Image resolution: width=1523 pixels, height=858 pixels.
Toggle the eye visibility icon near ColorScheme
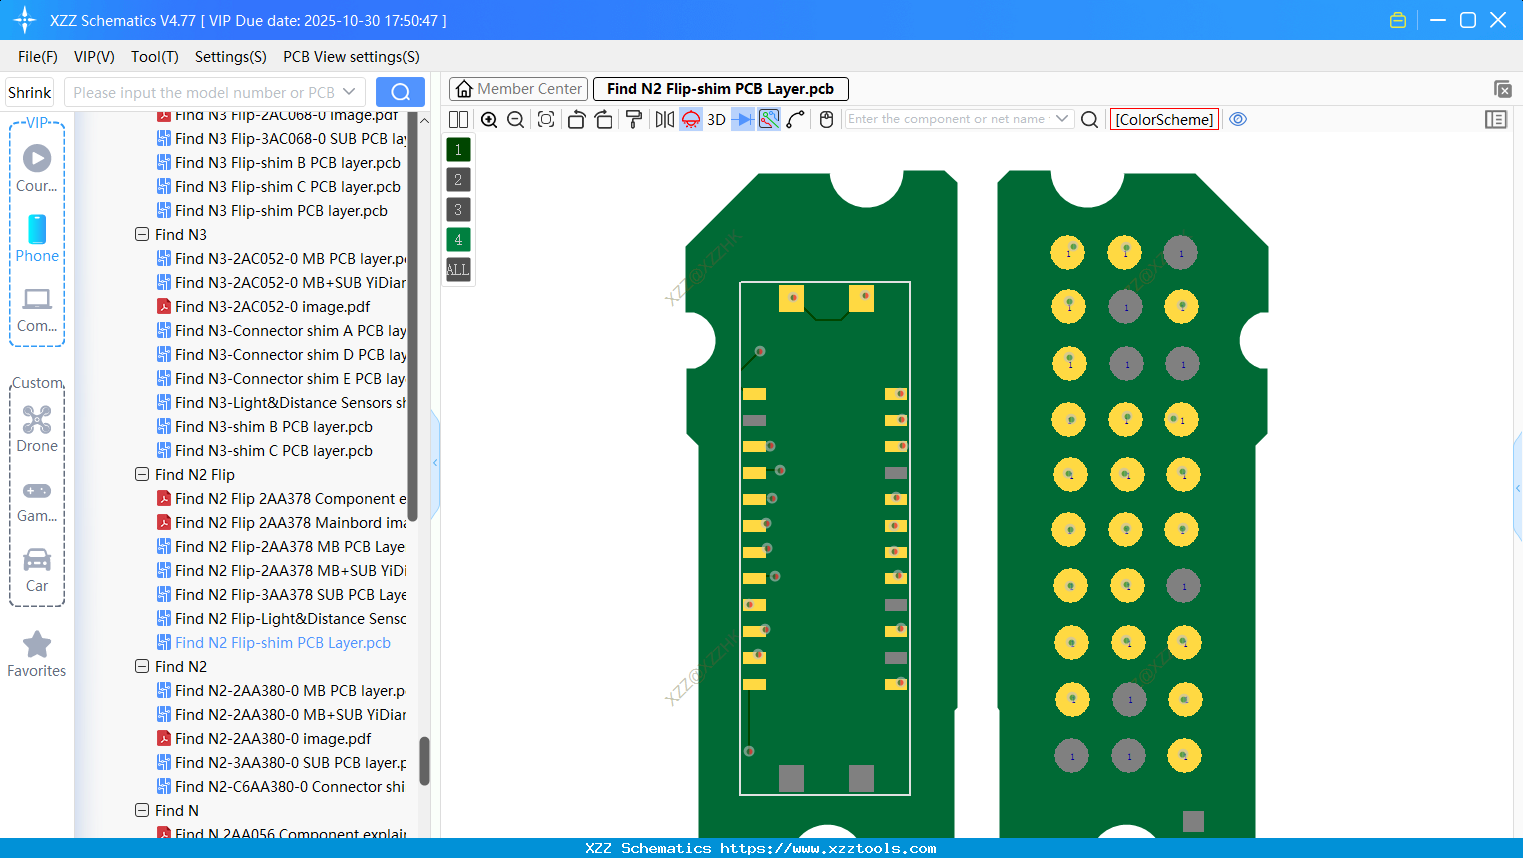coord(1238,119)
